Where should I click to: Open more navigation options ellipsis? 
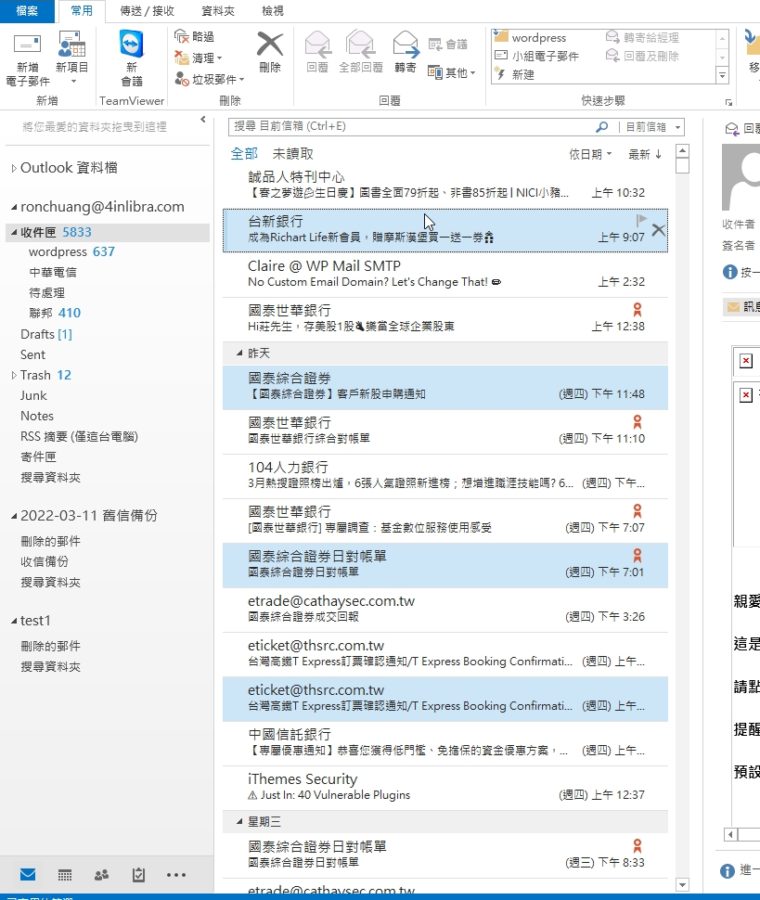tap(176, 875)
